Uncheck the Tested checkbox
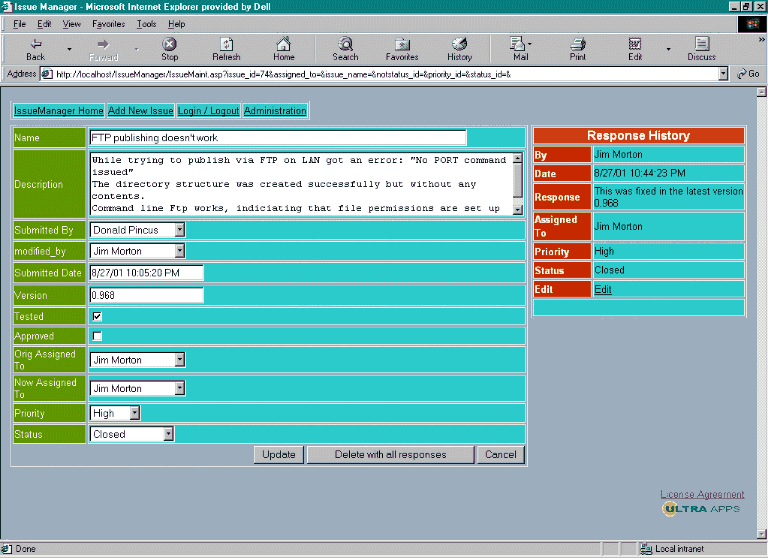This screenshot has width=768, height=558. 97,317
